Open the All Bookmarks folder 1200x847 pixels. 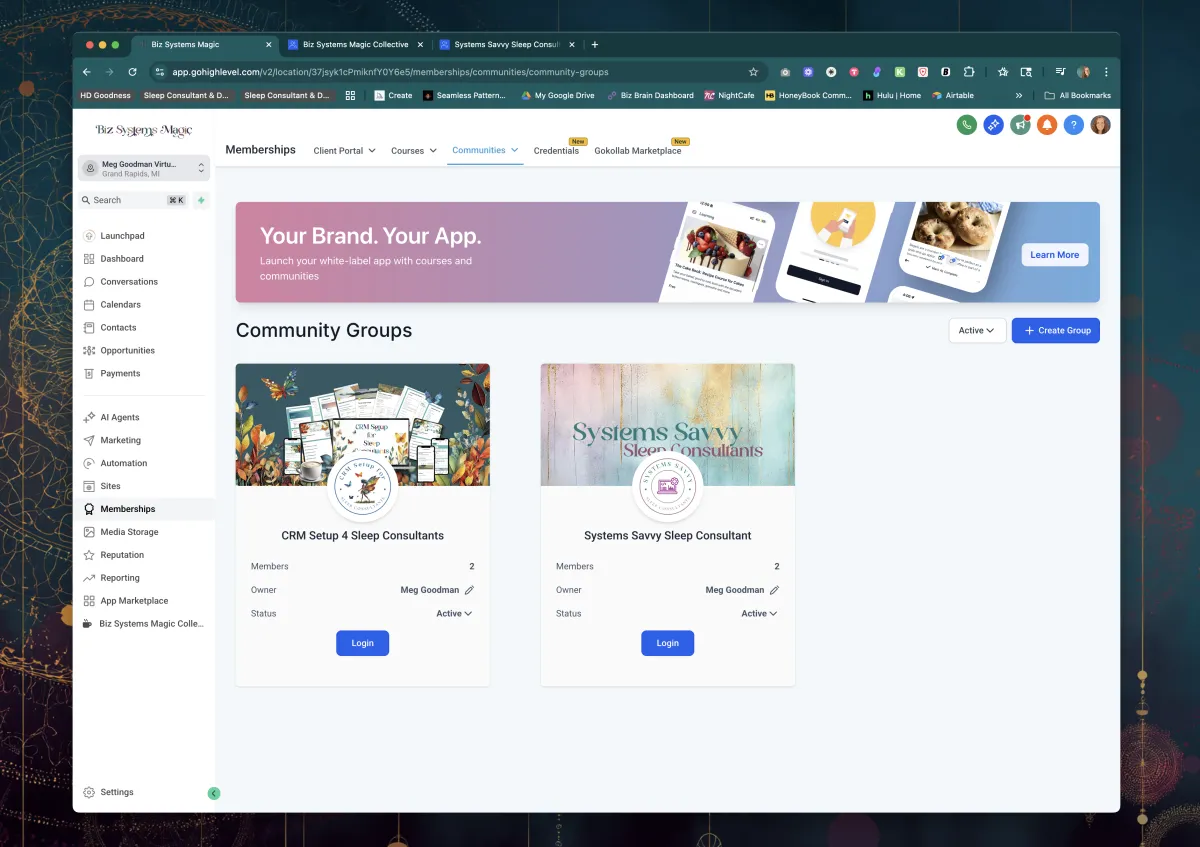click(x=1077, y=96)
